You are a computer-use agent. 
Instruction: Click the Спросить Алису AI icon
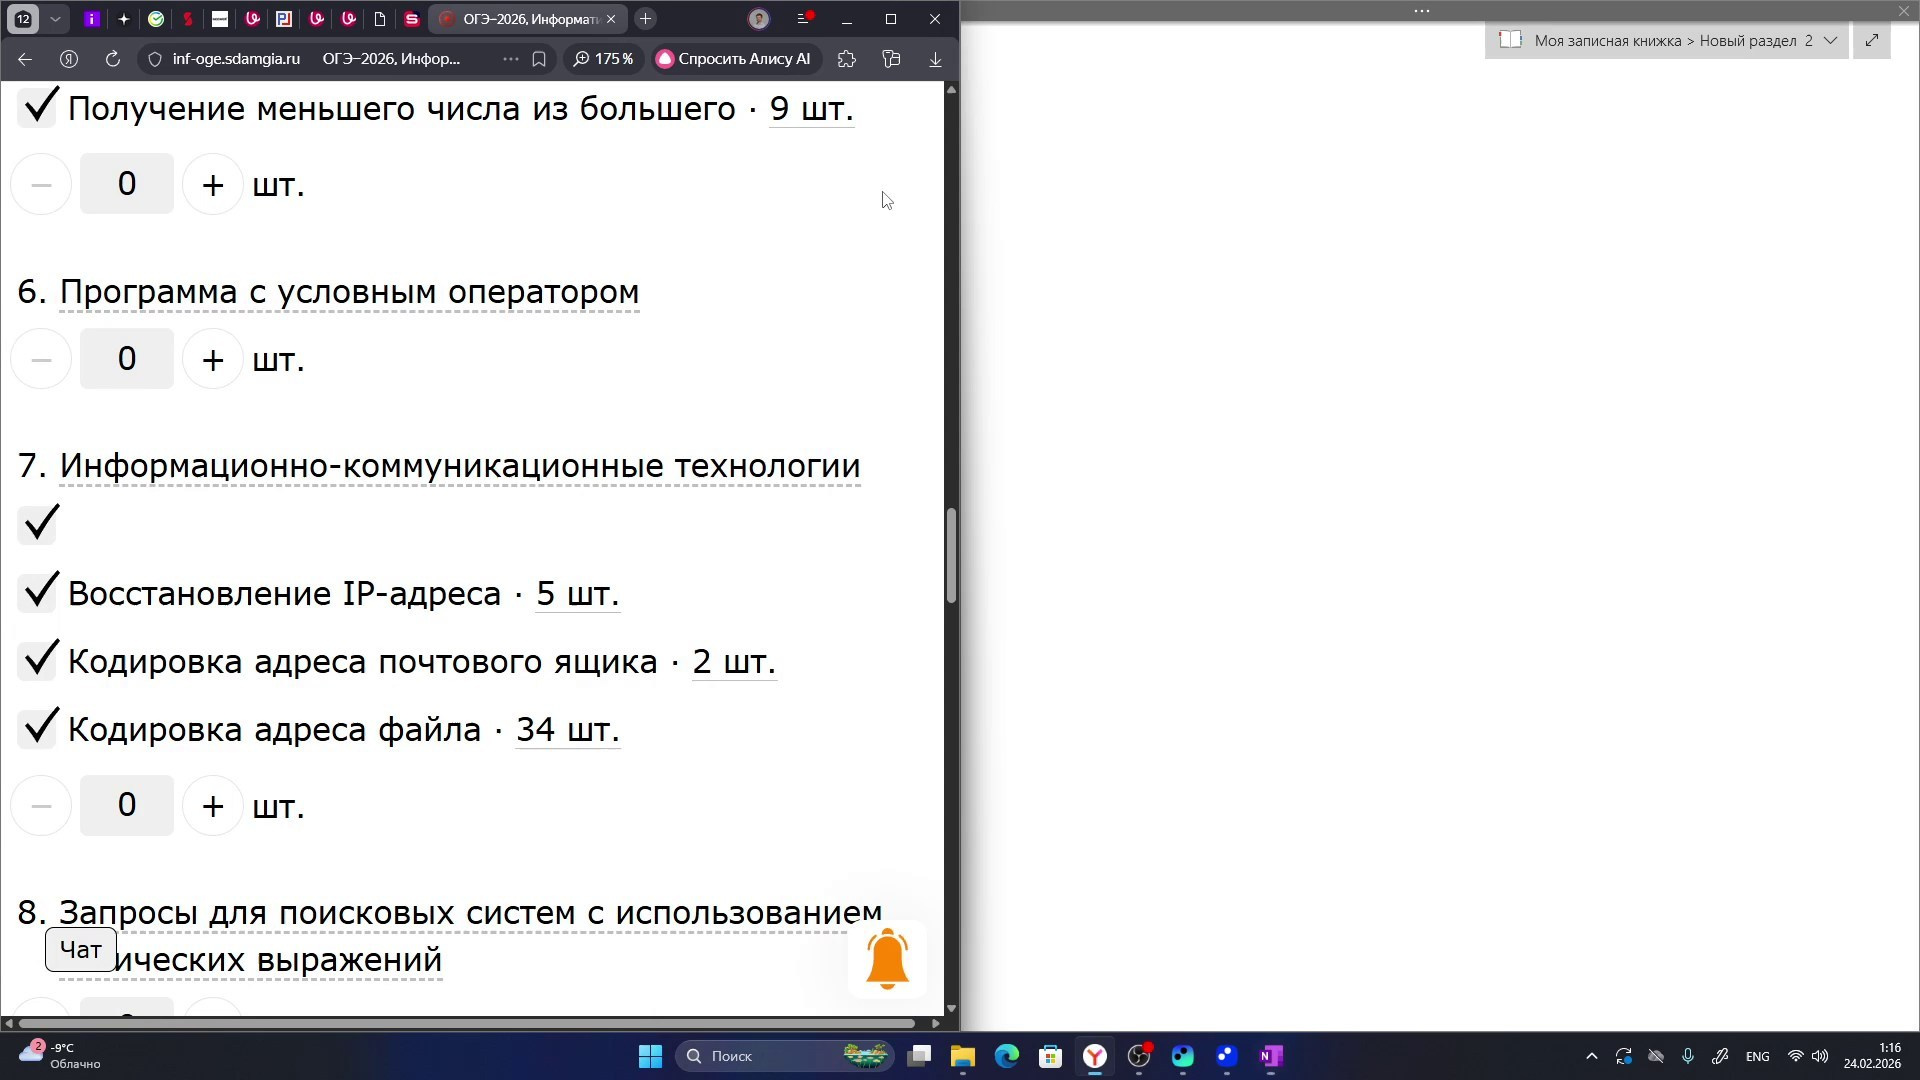(665, 59)
